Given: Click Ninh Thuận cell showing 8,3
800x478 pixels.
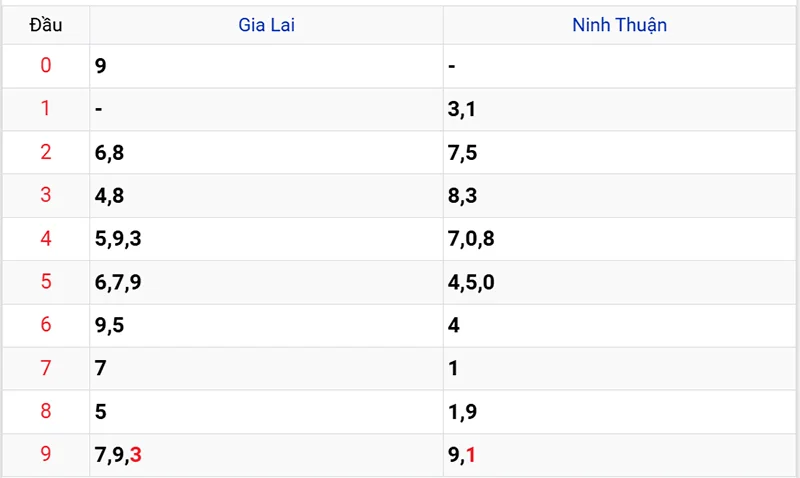Looking at the screenshot, I should click(x=463, y=195).
